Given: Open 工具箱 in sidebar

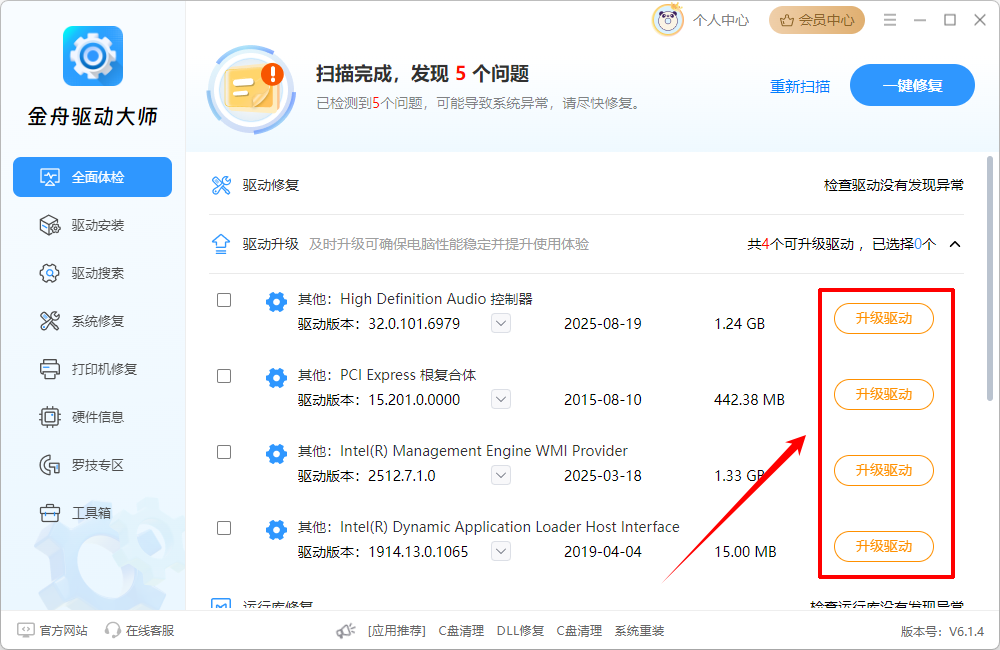Looking at the screenshot, I should (92, 513).
